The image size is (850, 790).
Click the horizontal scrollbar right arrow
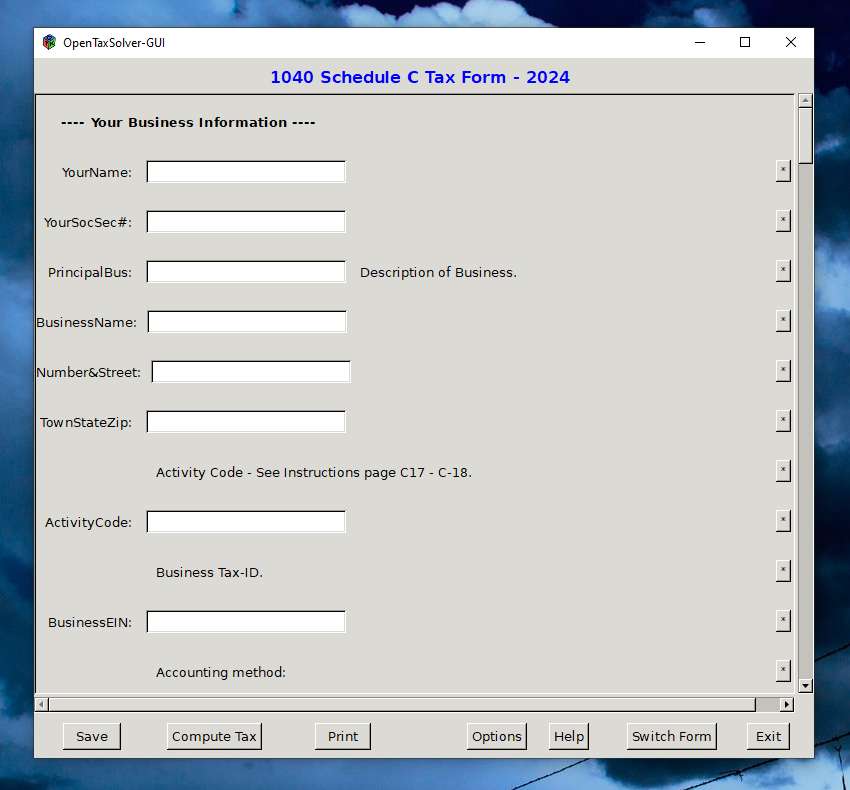pos(786,704)
